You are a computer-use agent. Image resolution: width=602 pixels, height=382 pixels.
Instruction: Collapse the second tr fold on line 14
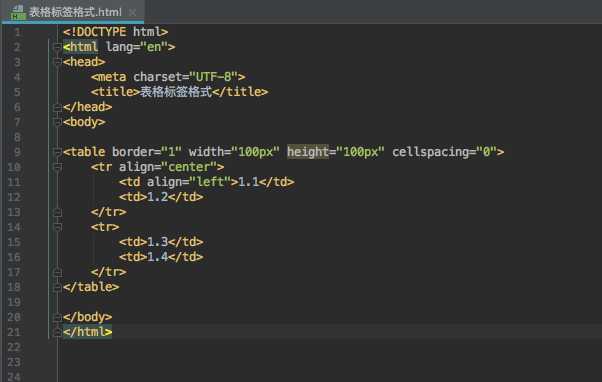point(57,227)
